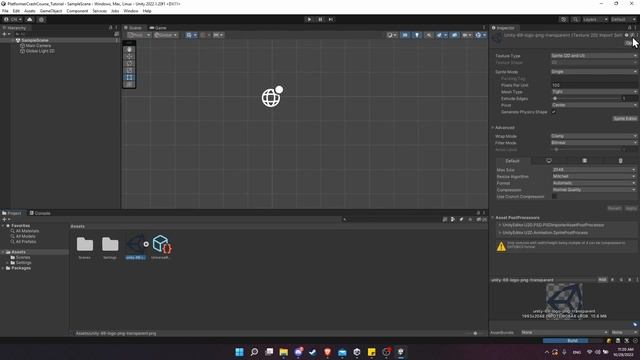Image resolution: width=640 pixels, height=360 pixels.
Task: Switch to the Game tab
Action: 158,28
